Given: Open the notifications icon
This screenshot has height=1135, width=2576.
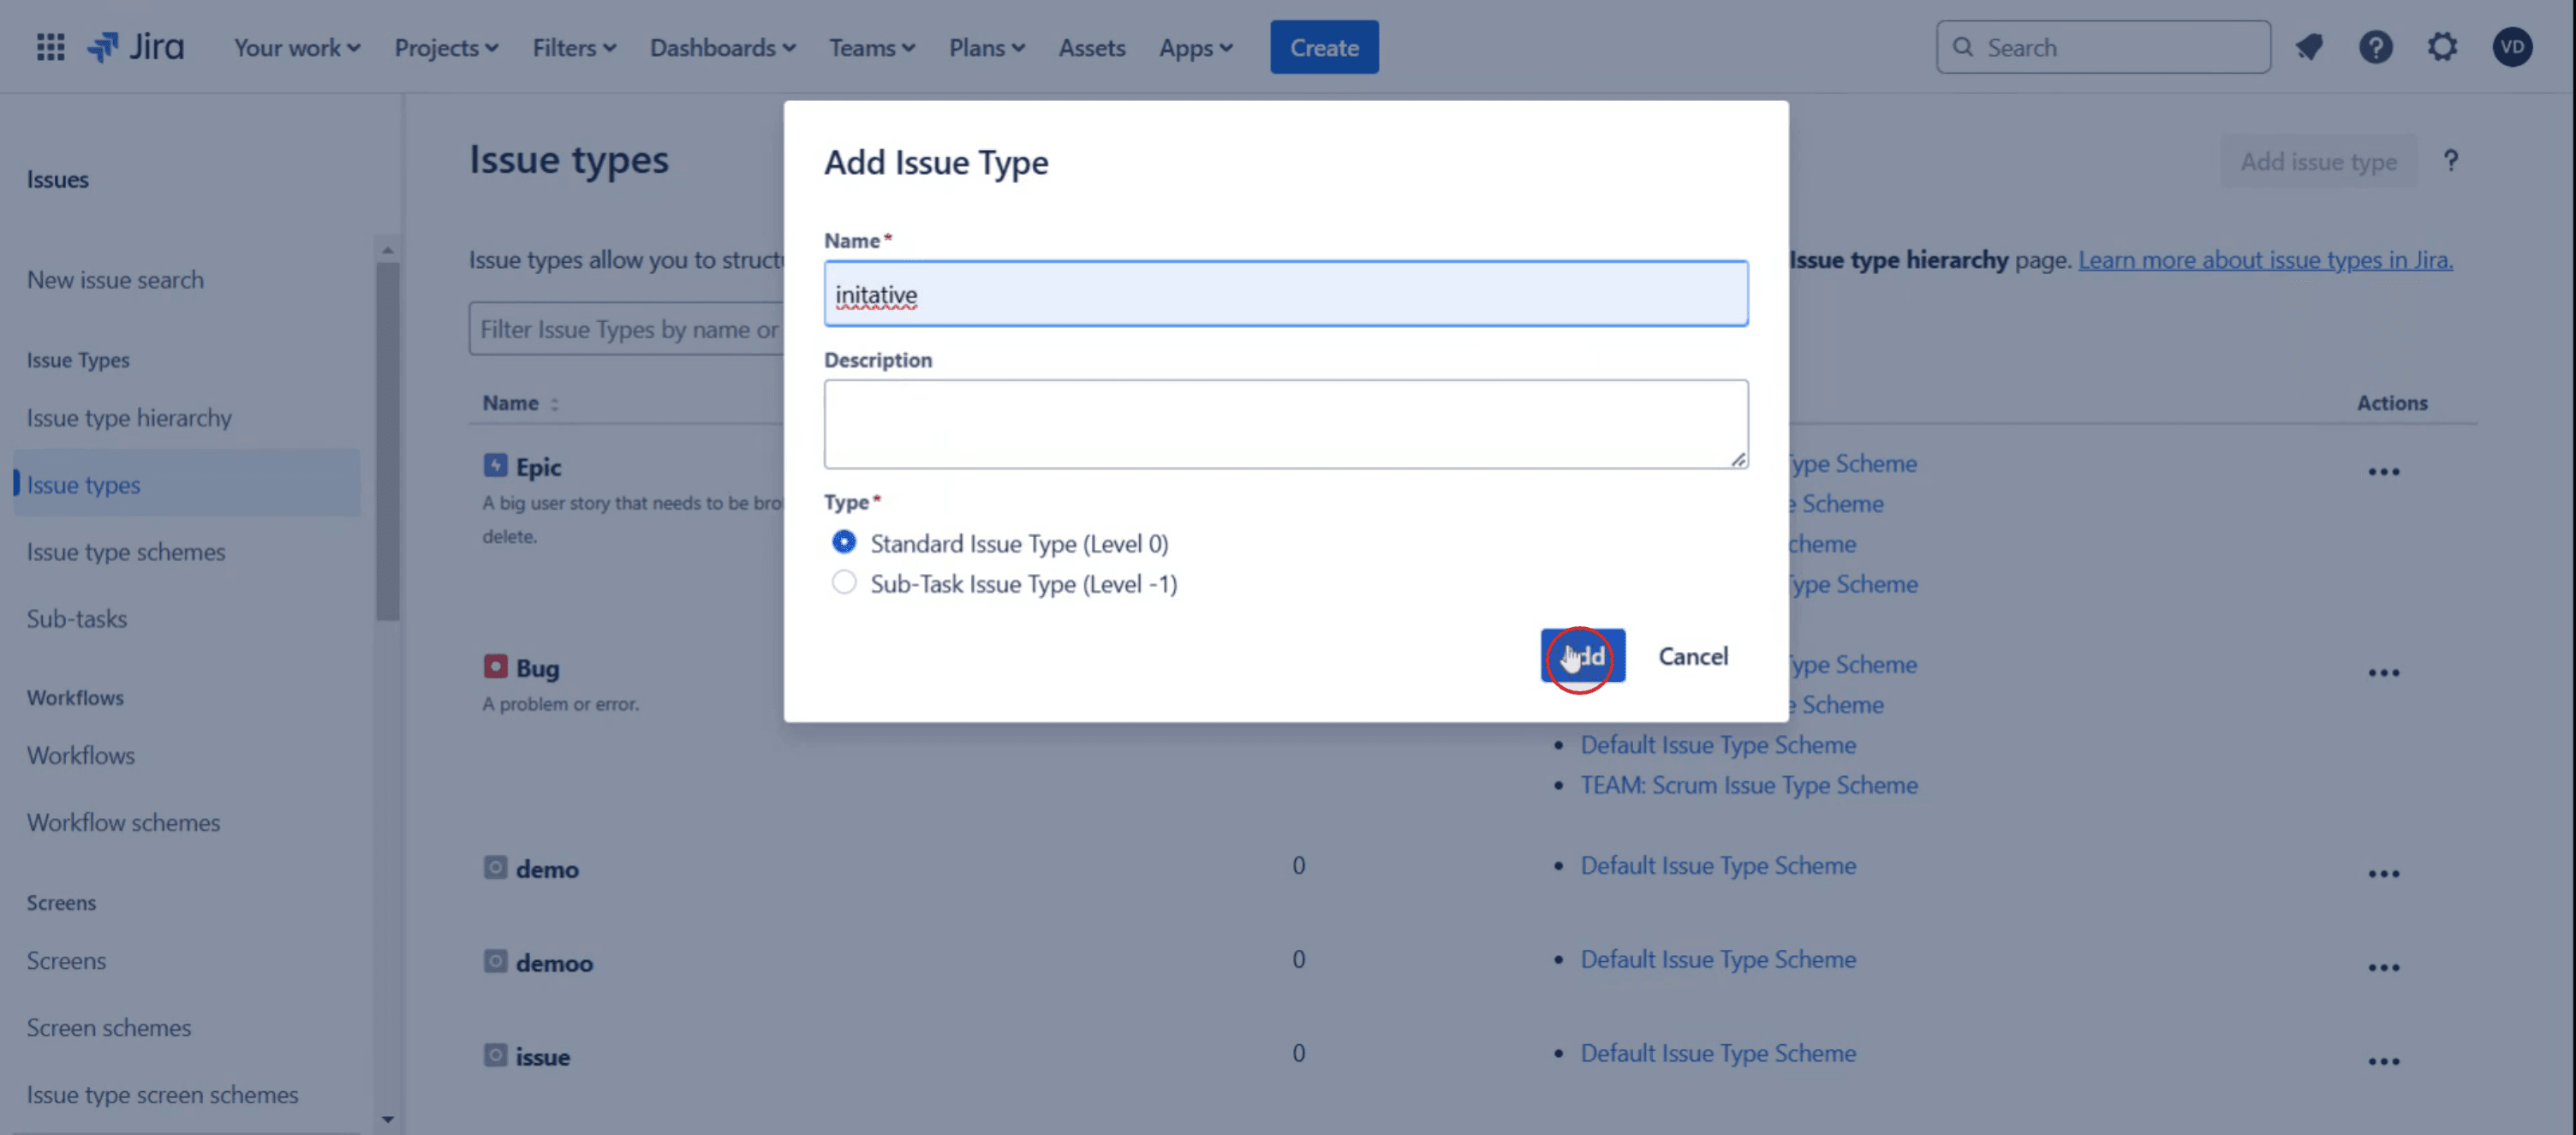Looking at the screenshot, I should tap(2309, 47).
